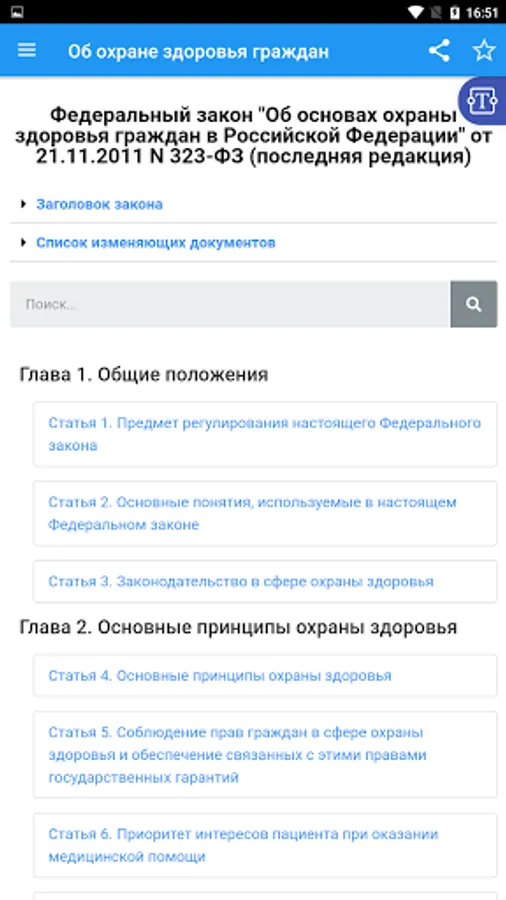
Task: Open Статья 6. Приоритет интересов пациента
Action: pyautogui.click(x=265, y=845)
